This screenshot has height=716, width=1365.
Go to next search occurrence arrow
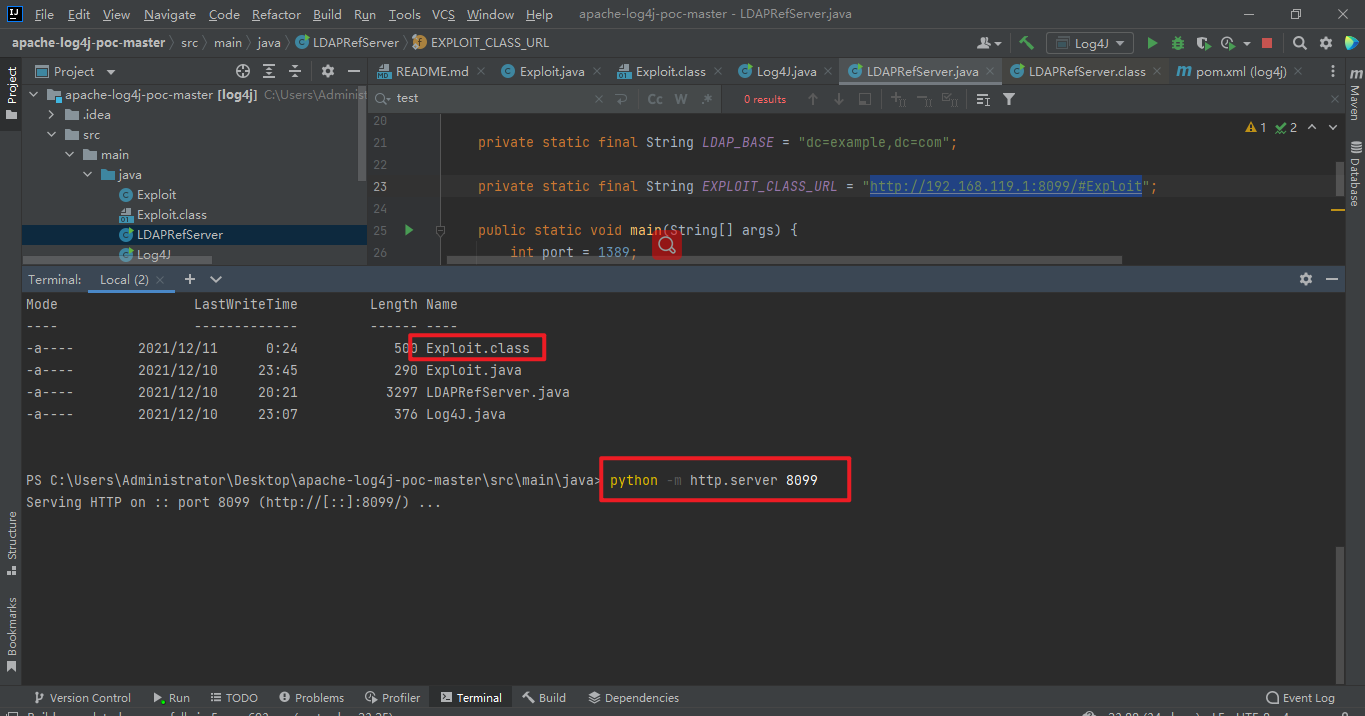[839, 99]
